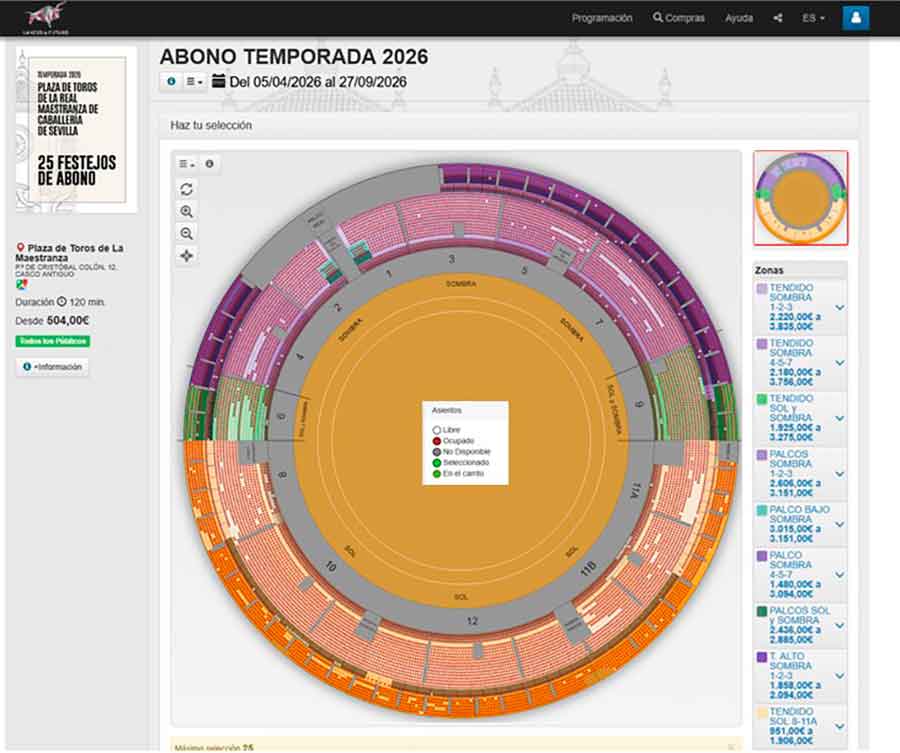Zoom out of the seating map

(x=187, y=233)
